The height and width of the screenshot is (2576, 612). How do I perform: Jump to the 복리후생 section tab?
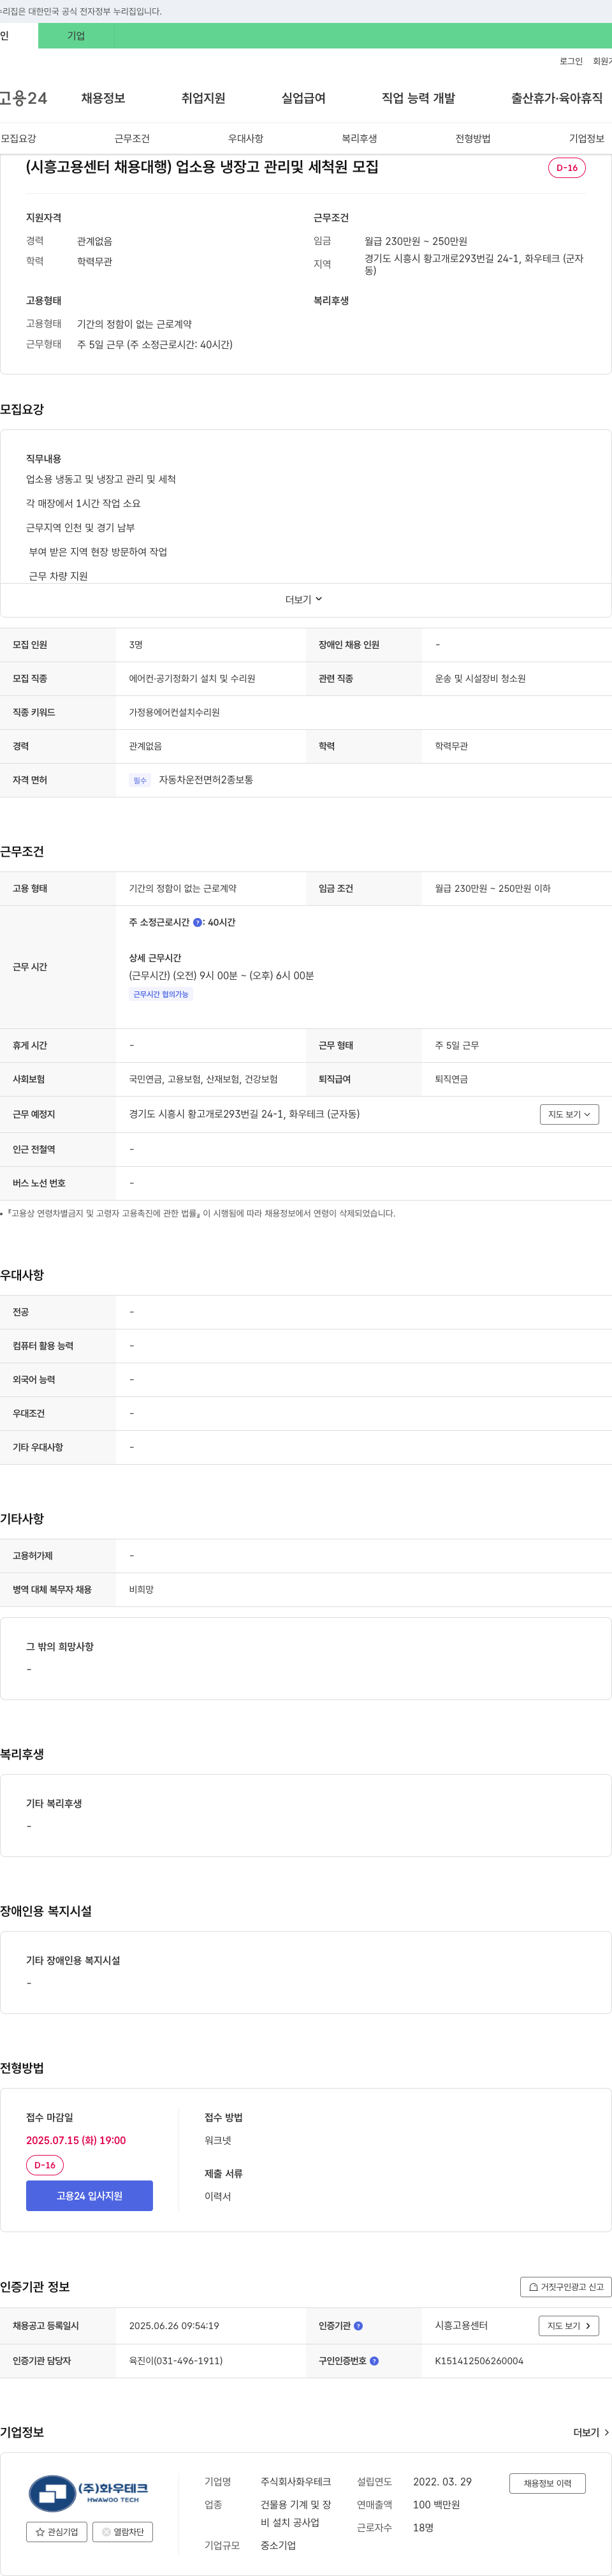click(359, 139)
